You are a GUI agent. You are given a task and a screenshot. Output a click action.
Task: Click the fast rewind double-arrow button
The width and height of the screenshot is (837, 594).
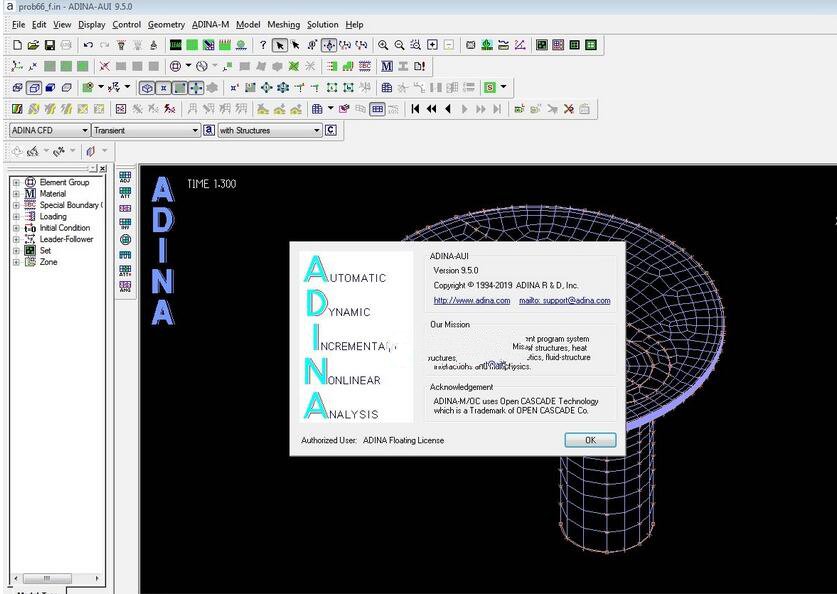pyautogui.click(x=432, y=109)
